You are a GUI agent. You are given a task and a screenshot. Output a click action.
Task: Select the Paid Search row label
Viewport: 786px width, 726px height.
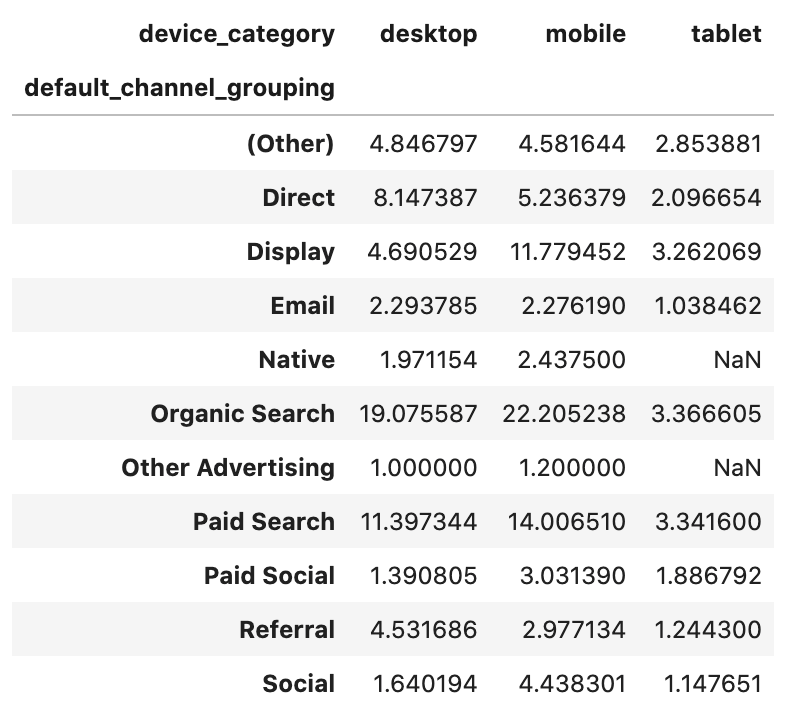click(263, 521)
